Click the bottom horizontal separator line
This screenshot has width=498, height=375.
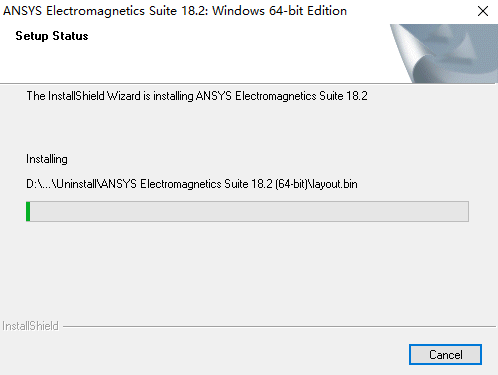click(279, 326)
